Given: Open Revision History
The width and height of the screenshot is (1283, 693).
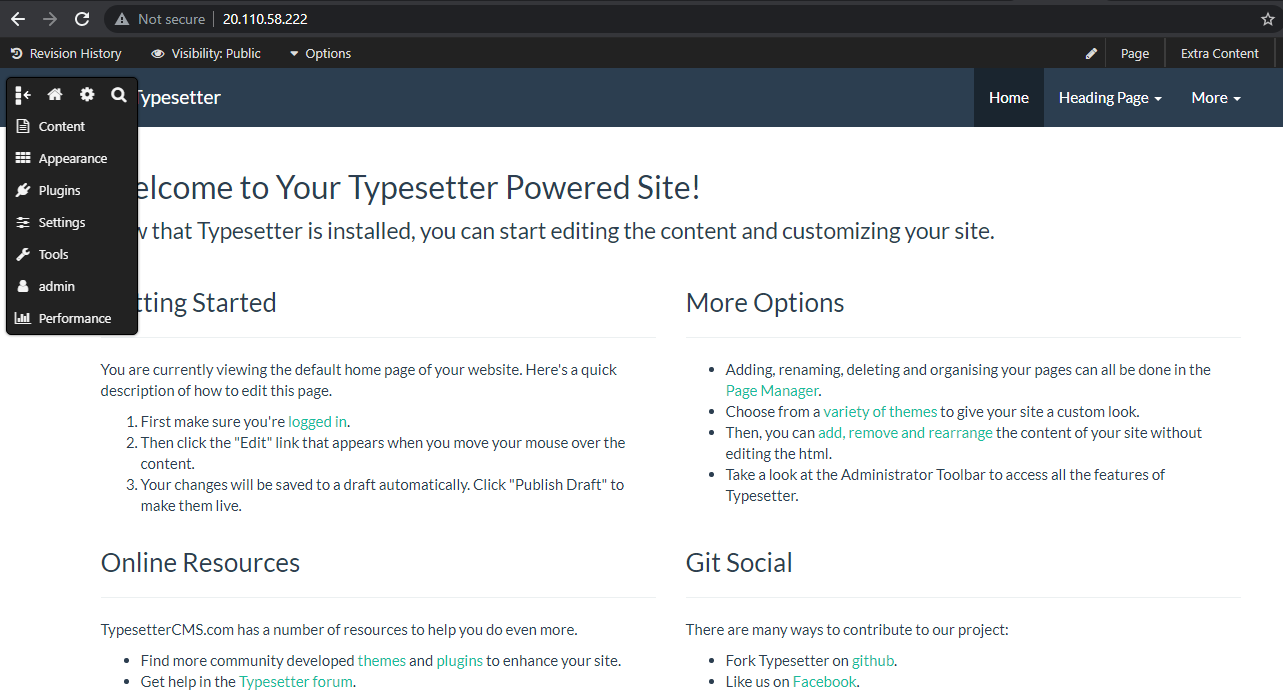Looking at the screenshot, I should pyautogui.click(x=66, y=54).
